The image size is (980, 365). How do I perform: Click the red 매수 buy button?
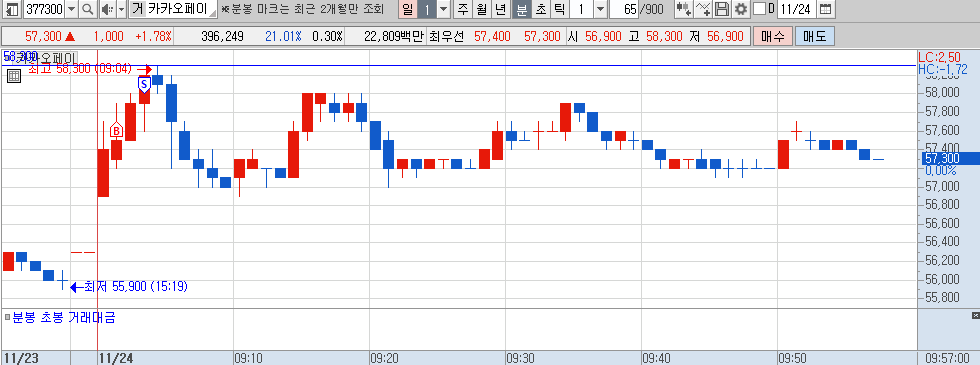pyautogui.click(x=772, y=36)
